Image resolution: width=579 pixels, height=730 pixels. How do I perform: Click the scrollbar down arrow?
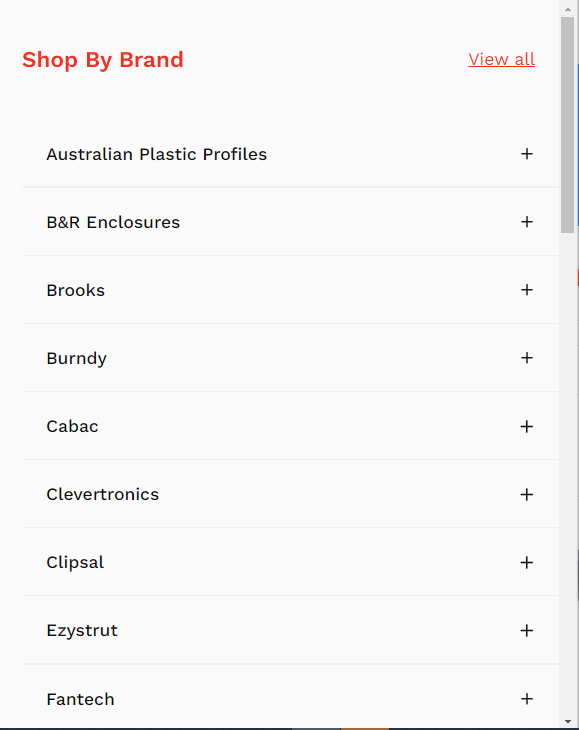tap(567, 722)
